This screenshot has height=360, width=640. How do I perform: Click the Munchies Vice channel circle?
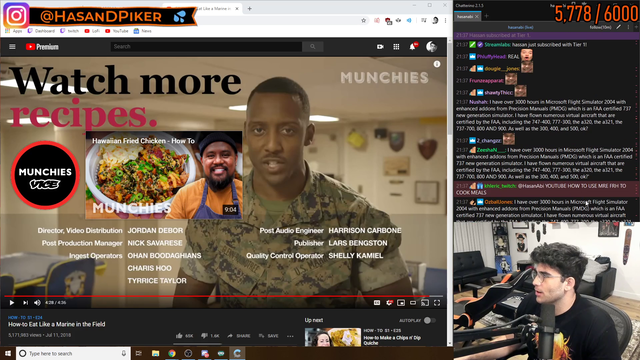coord(45,176)
